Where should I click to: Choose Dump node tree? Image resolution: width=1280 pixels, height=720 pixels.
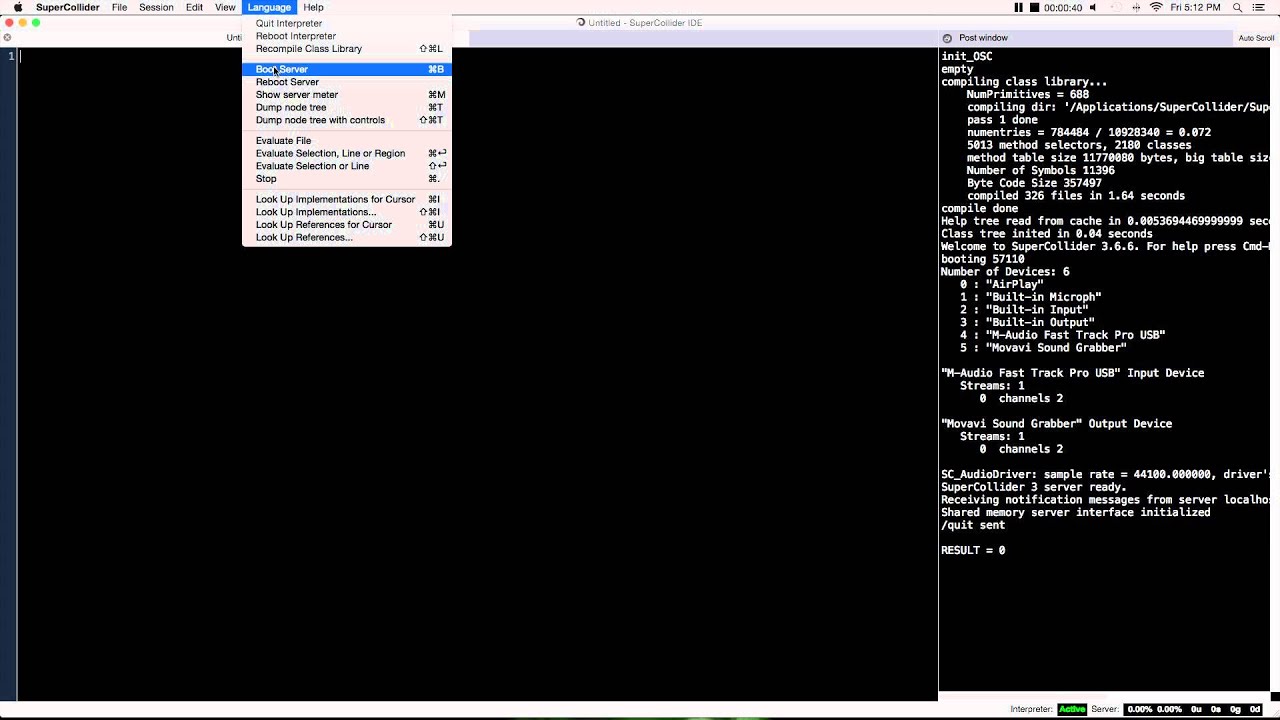pyautogui.click(x=347, y=107)
